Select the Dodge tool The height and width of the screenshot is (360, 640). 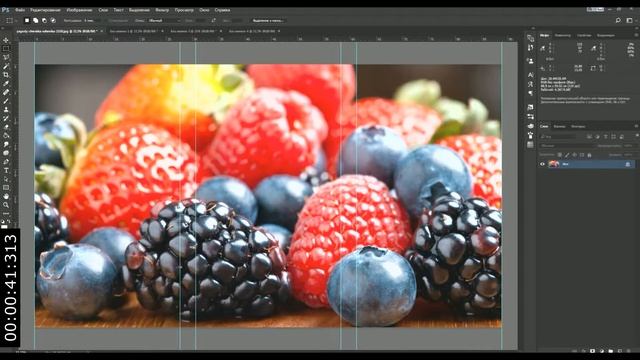point(6,153)
